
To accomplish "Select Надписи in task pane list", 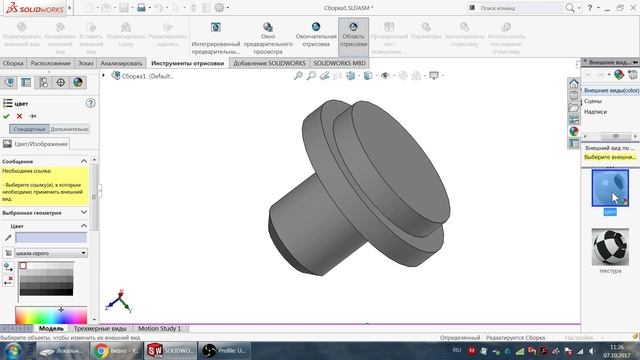I will pyautogui.click(x=596, y=111).
